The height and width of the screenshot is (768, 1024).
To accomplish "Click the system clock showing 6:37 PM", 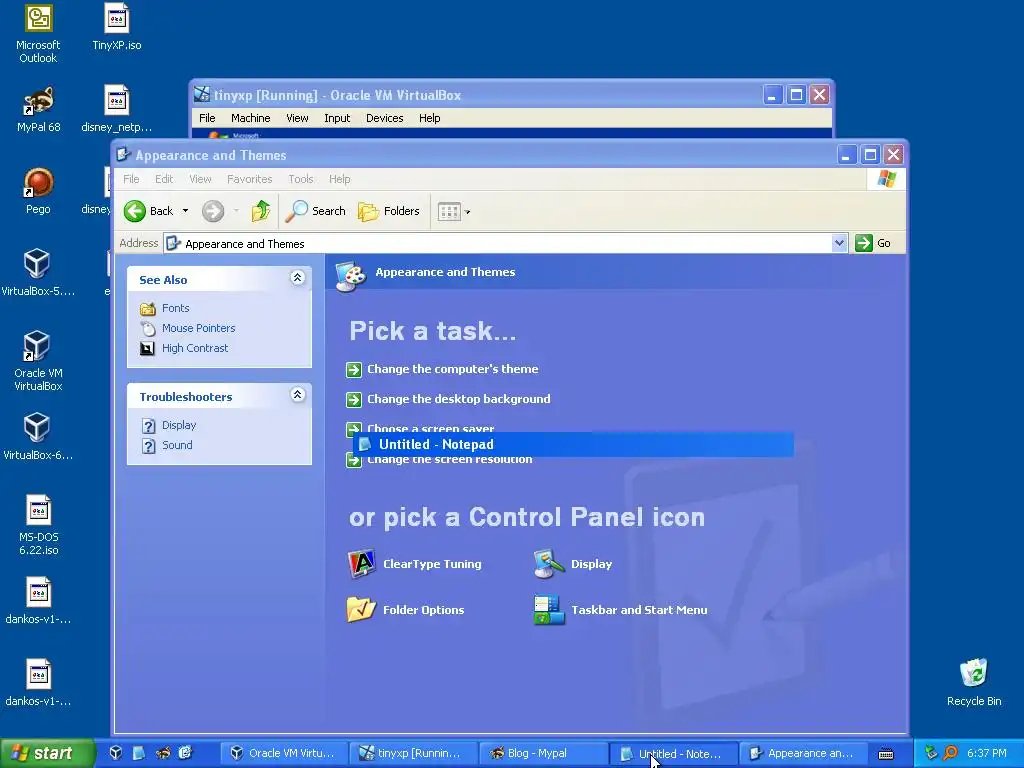I will (x=987, y=753).
